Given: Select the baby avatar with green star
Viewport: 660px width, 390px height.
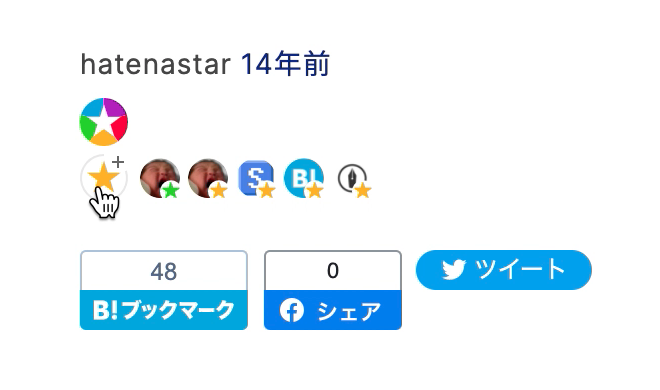Looking at the screenshot, I should pos(160,178).
